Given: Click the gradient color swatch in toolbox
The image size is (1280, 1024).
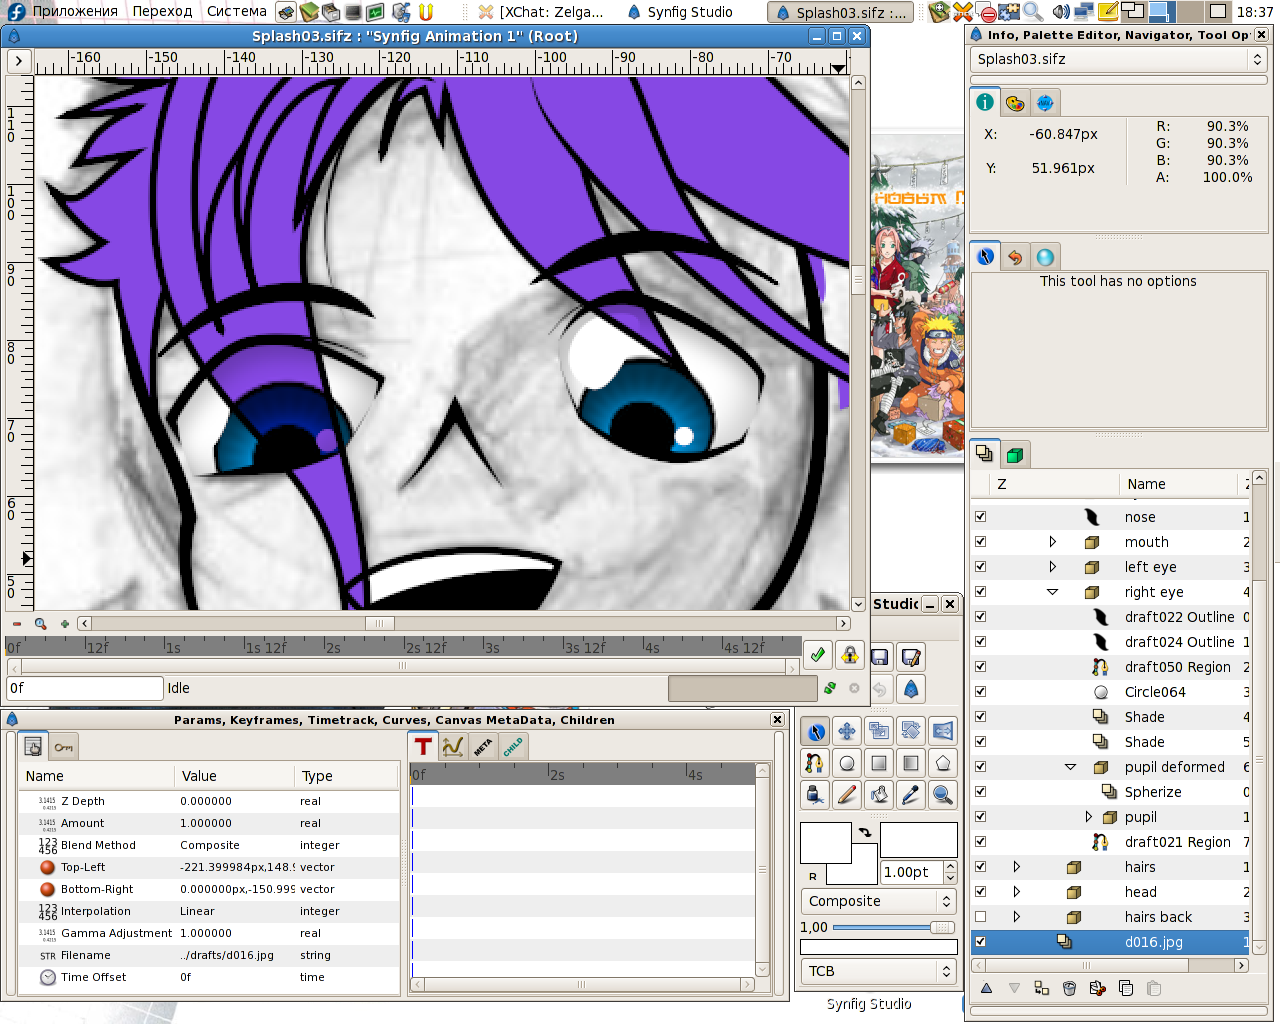Looking at the screenshot, I should (x=918, y=841).
